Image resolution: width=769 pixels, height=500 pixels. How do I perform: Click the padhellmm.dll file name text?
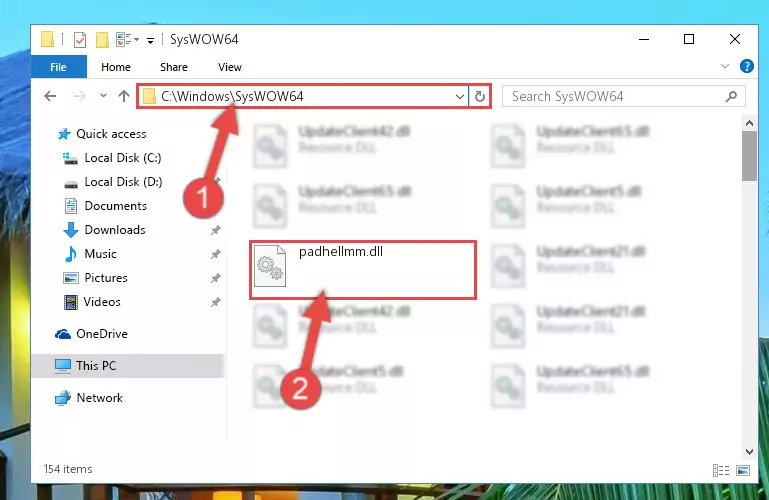pos(341,251)
